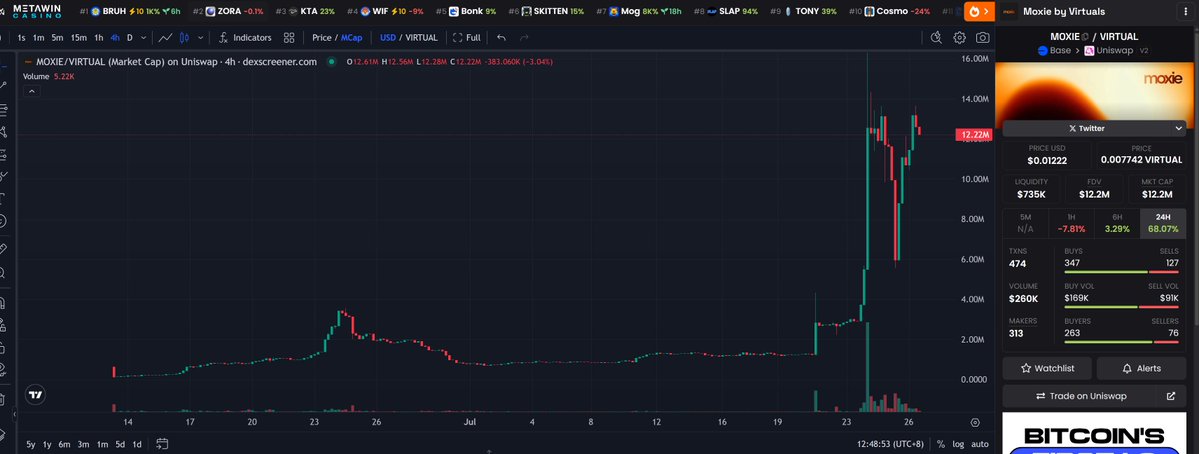Switch chart to Price mode
The height and width of the screenshot is (454, 1199).
point(322,37)
